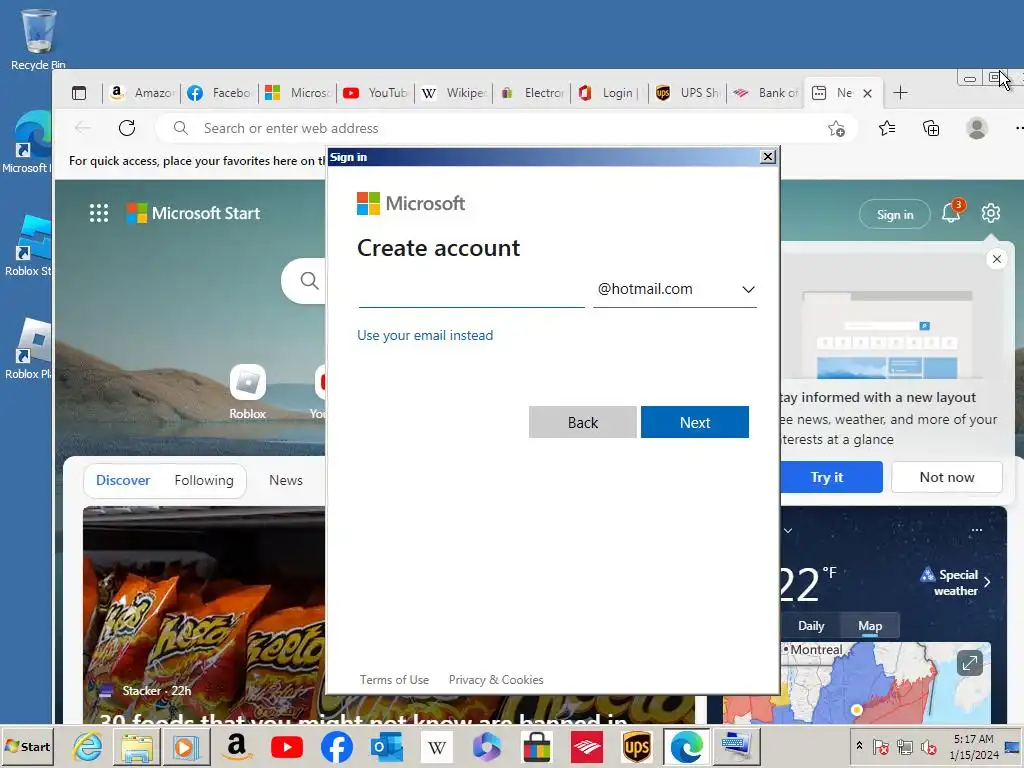Select the Following feed tab
Viewport: 1024px width, 768px height.
[x=204, y=481]
